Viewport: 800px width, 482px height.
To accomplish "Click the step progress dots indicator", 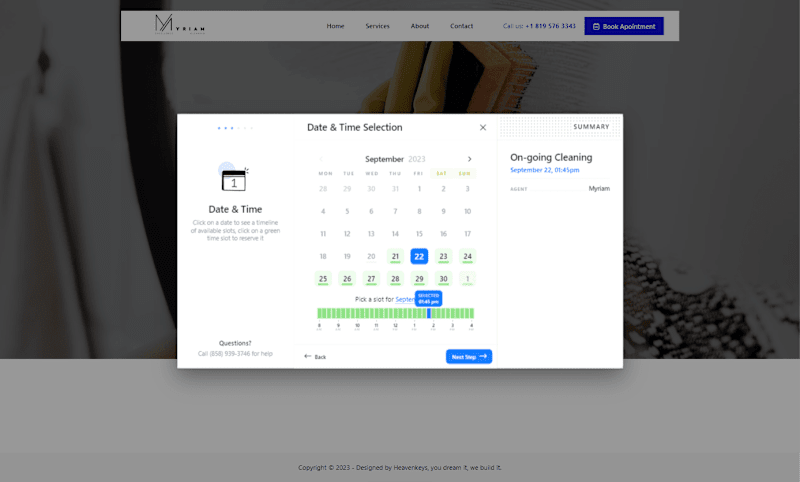I will coord(235,128).
